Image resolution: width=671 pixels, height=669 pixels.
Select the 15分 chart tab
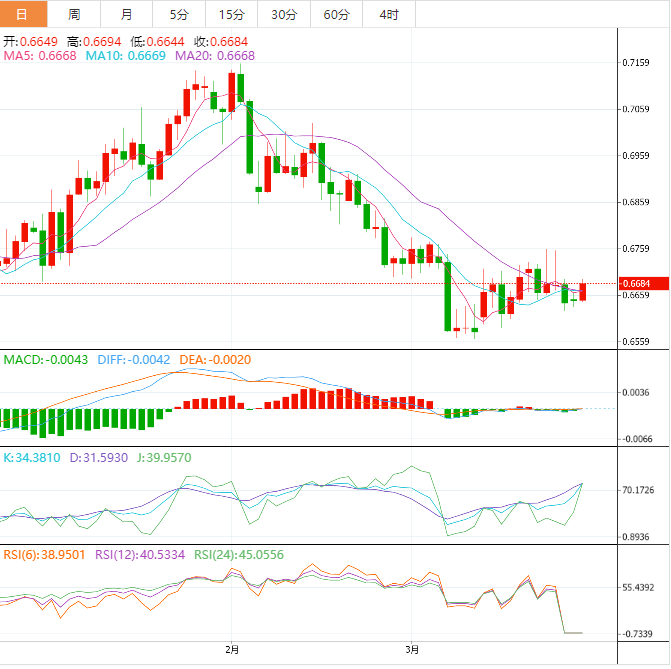(230, 14)
